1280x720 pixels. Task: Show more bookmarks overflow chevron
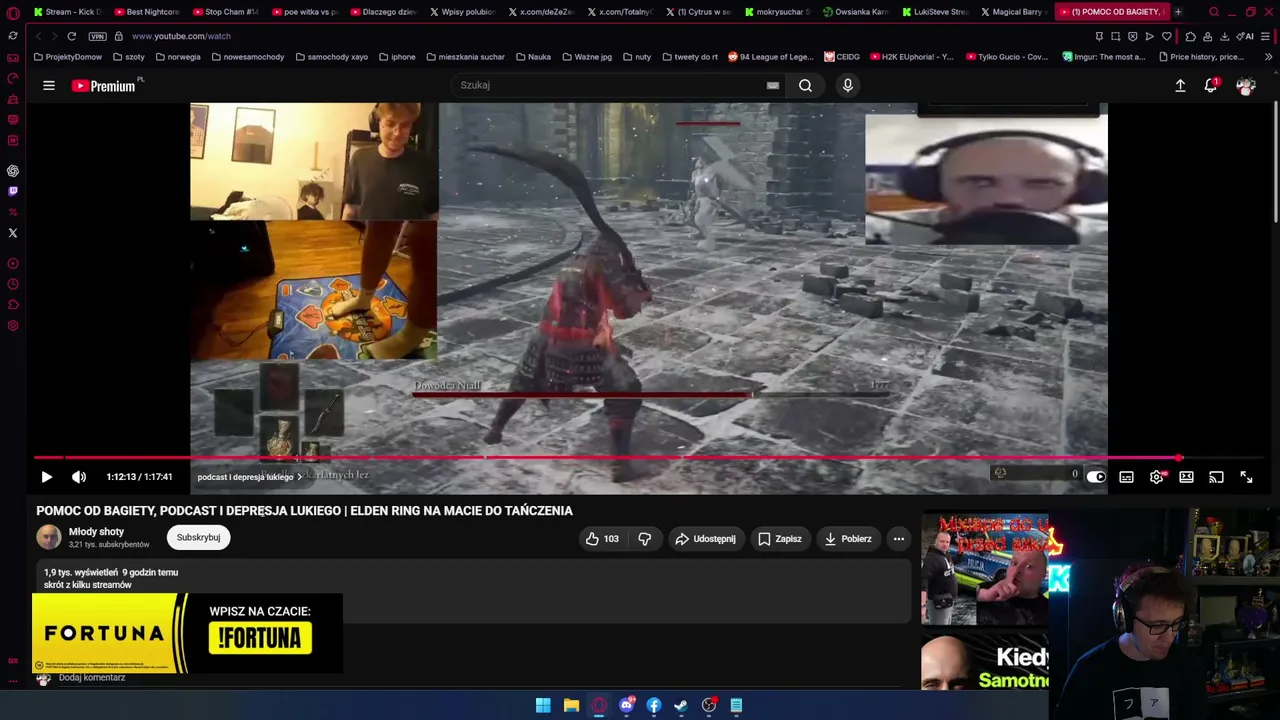click(1268, 57)
